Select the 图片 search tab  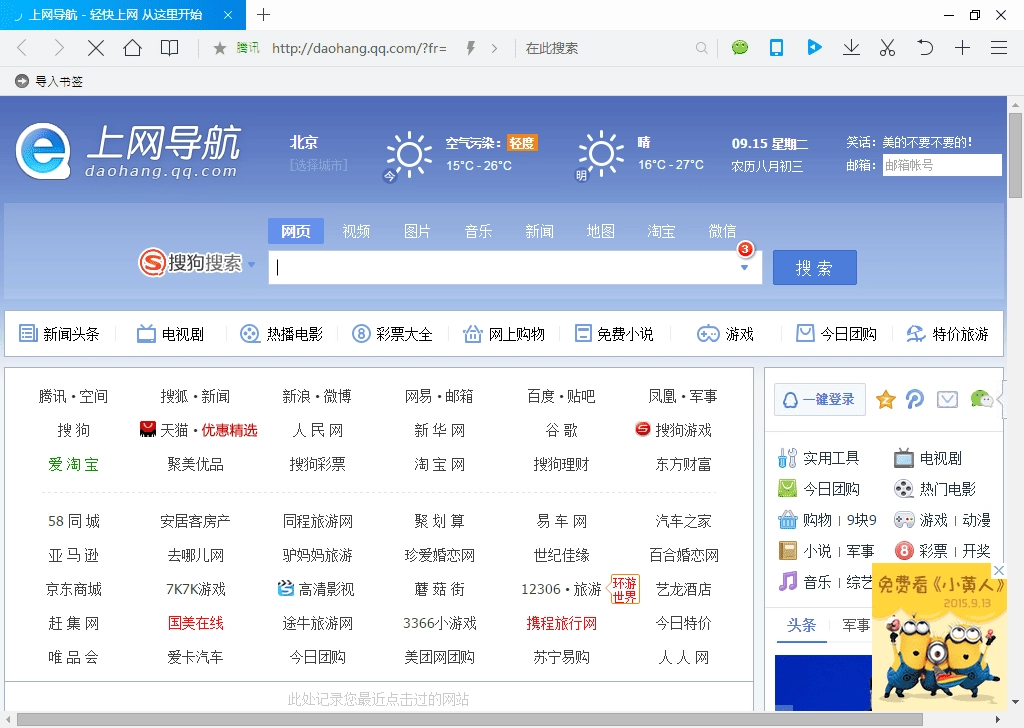[417, 231]
